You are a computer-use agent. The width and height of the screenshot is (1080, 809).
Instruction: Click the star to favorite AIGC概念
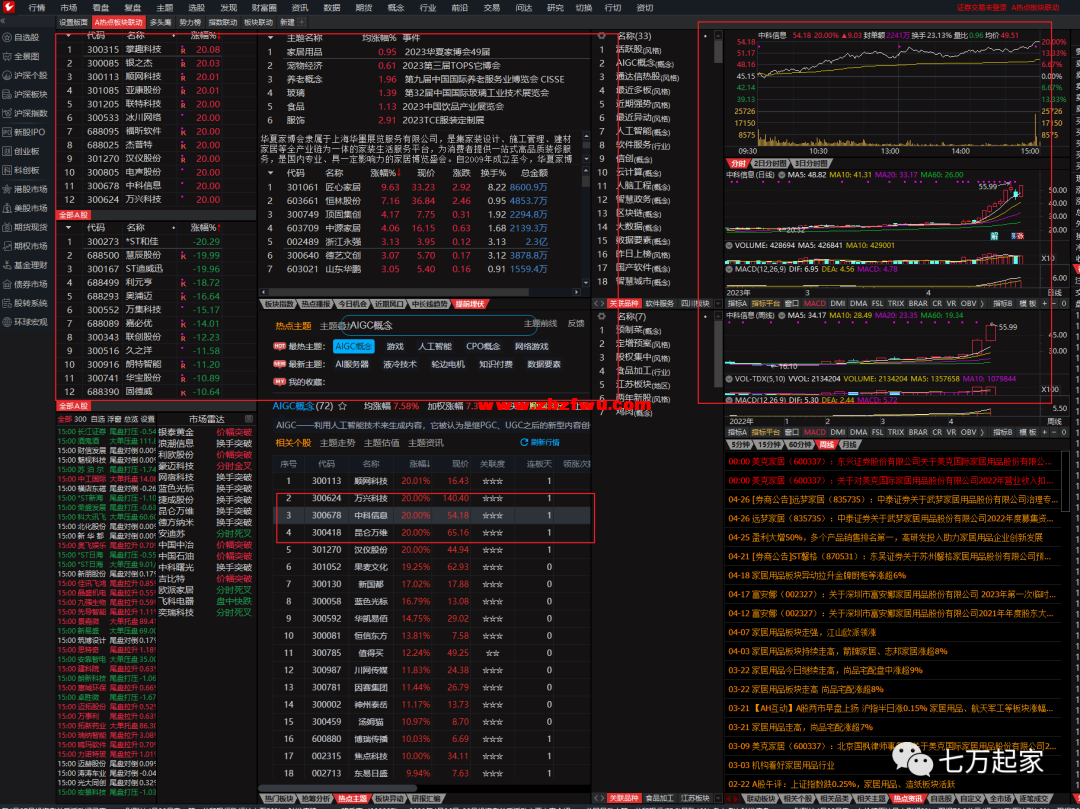coord(343,406)
